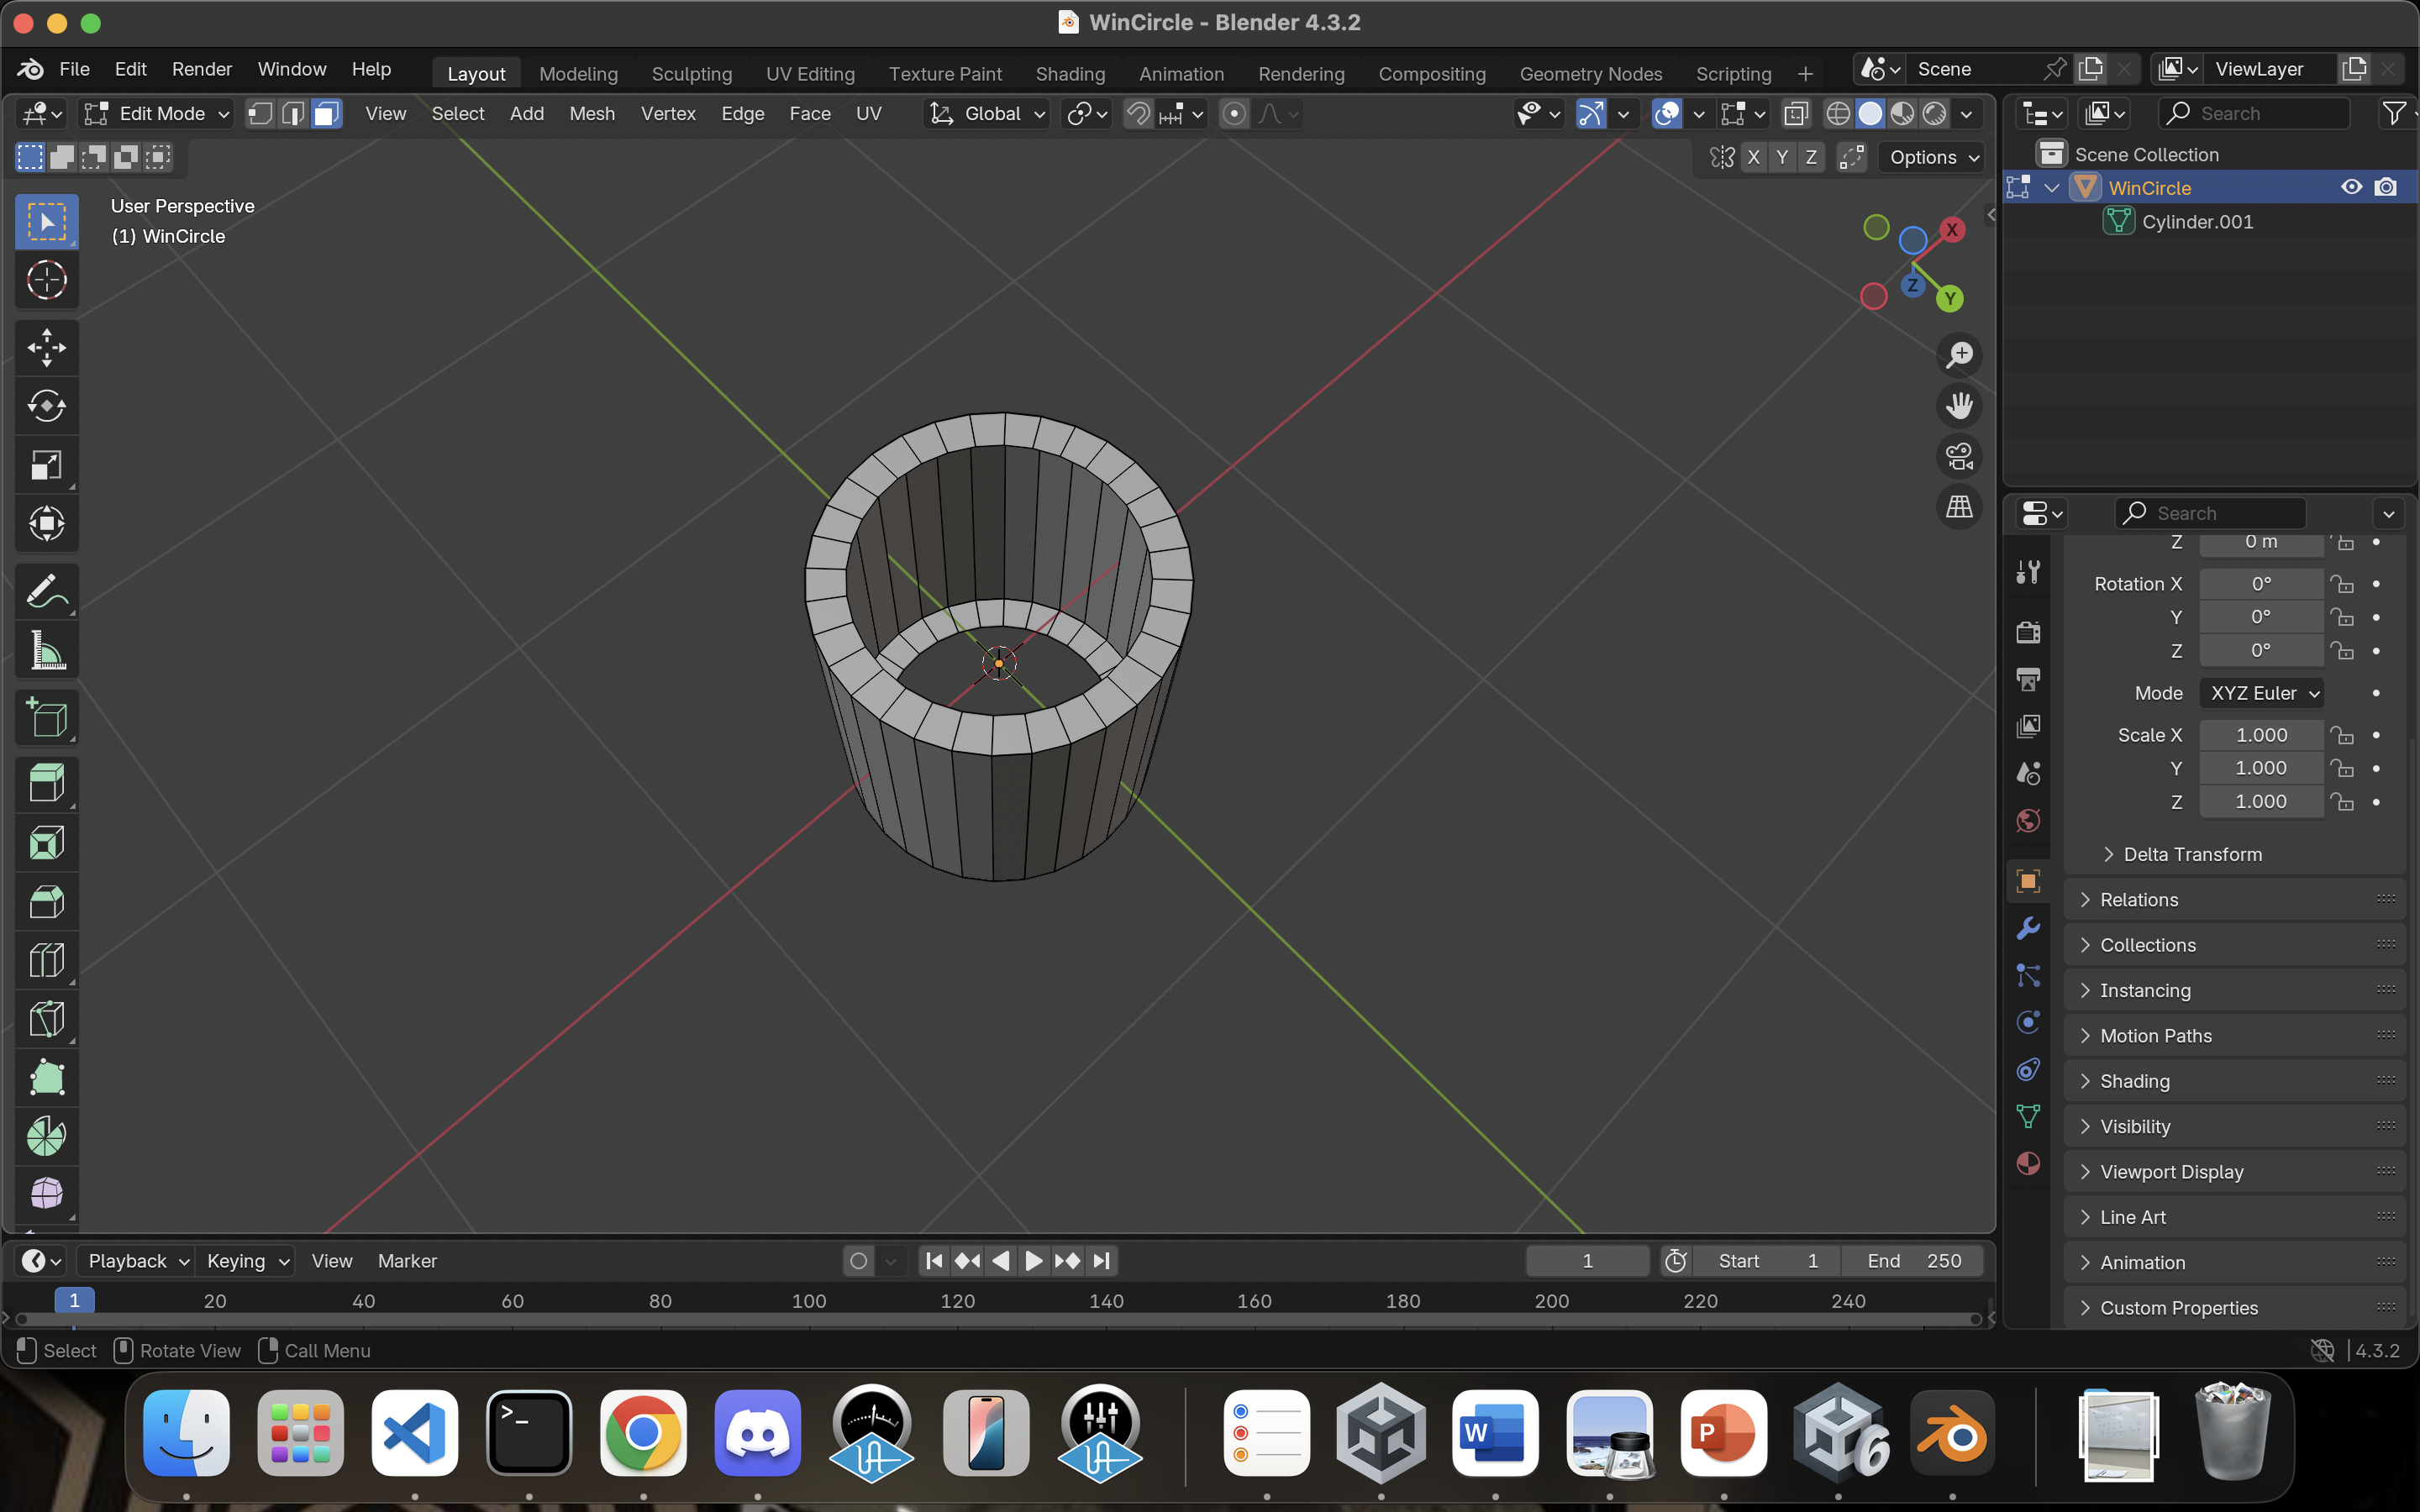Viewport: 2420px width, 1512px height.
Task: Switch to the Sculpting workspace tab
Action: (x=691, y=74)
